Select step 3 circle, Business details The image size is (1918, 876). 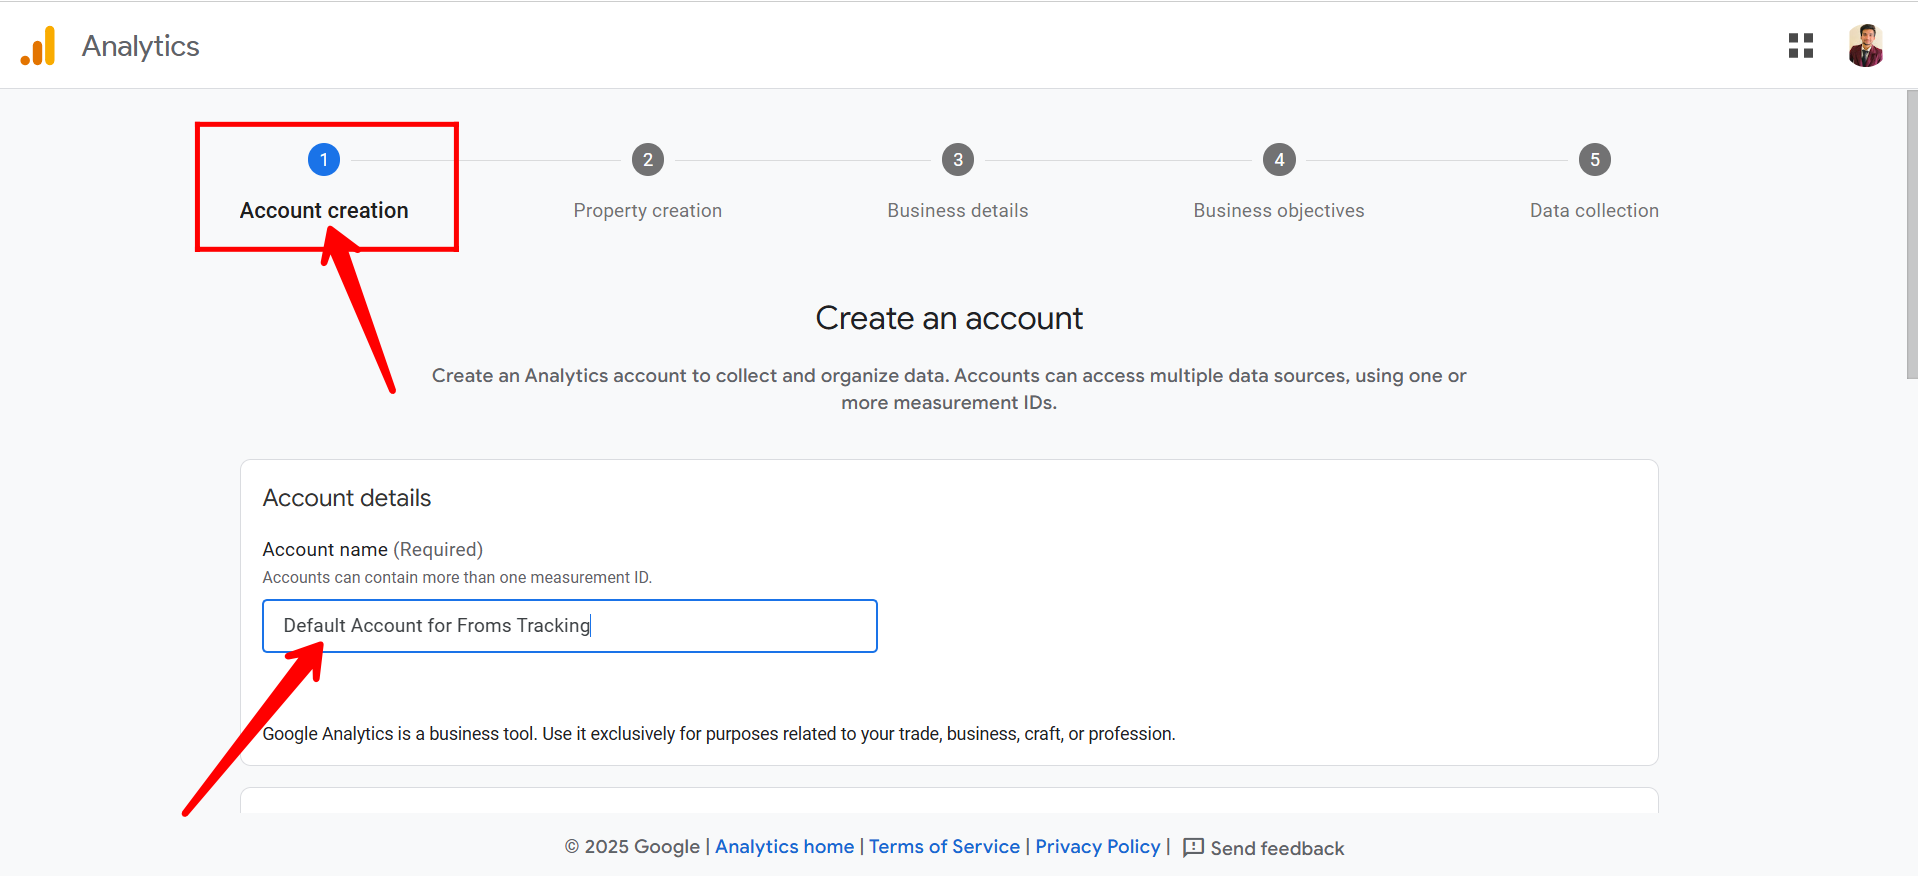(x=958, y=160)
